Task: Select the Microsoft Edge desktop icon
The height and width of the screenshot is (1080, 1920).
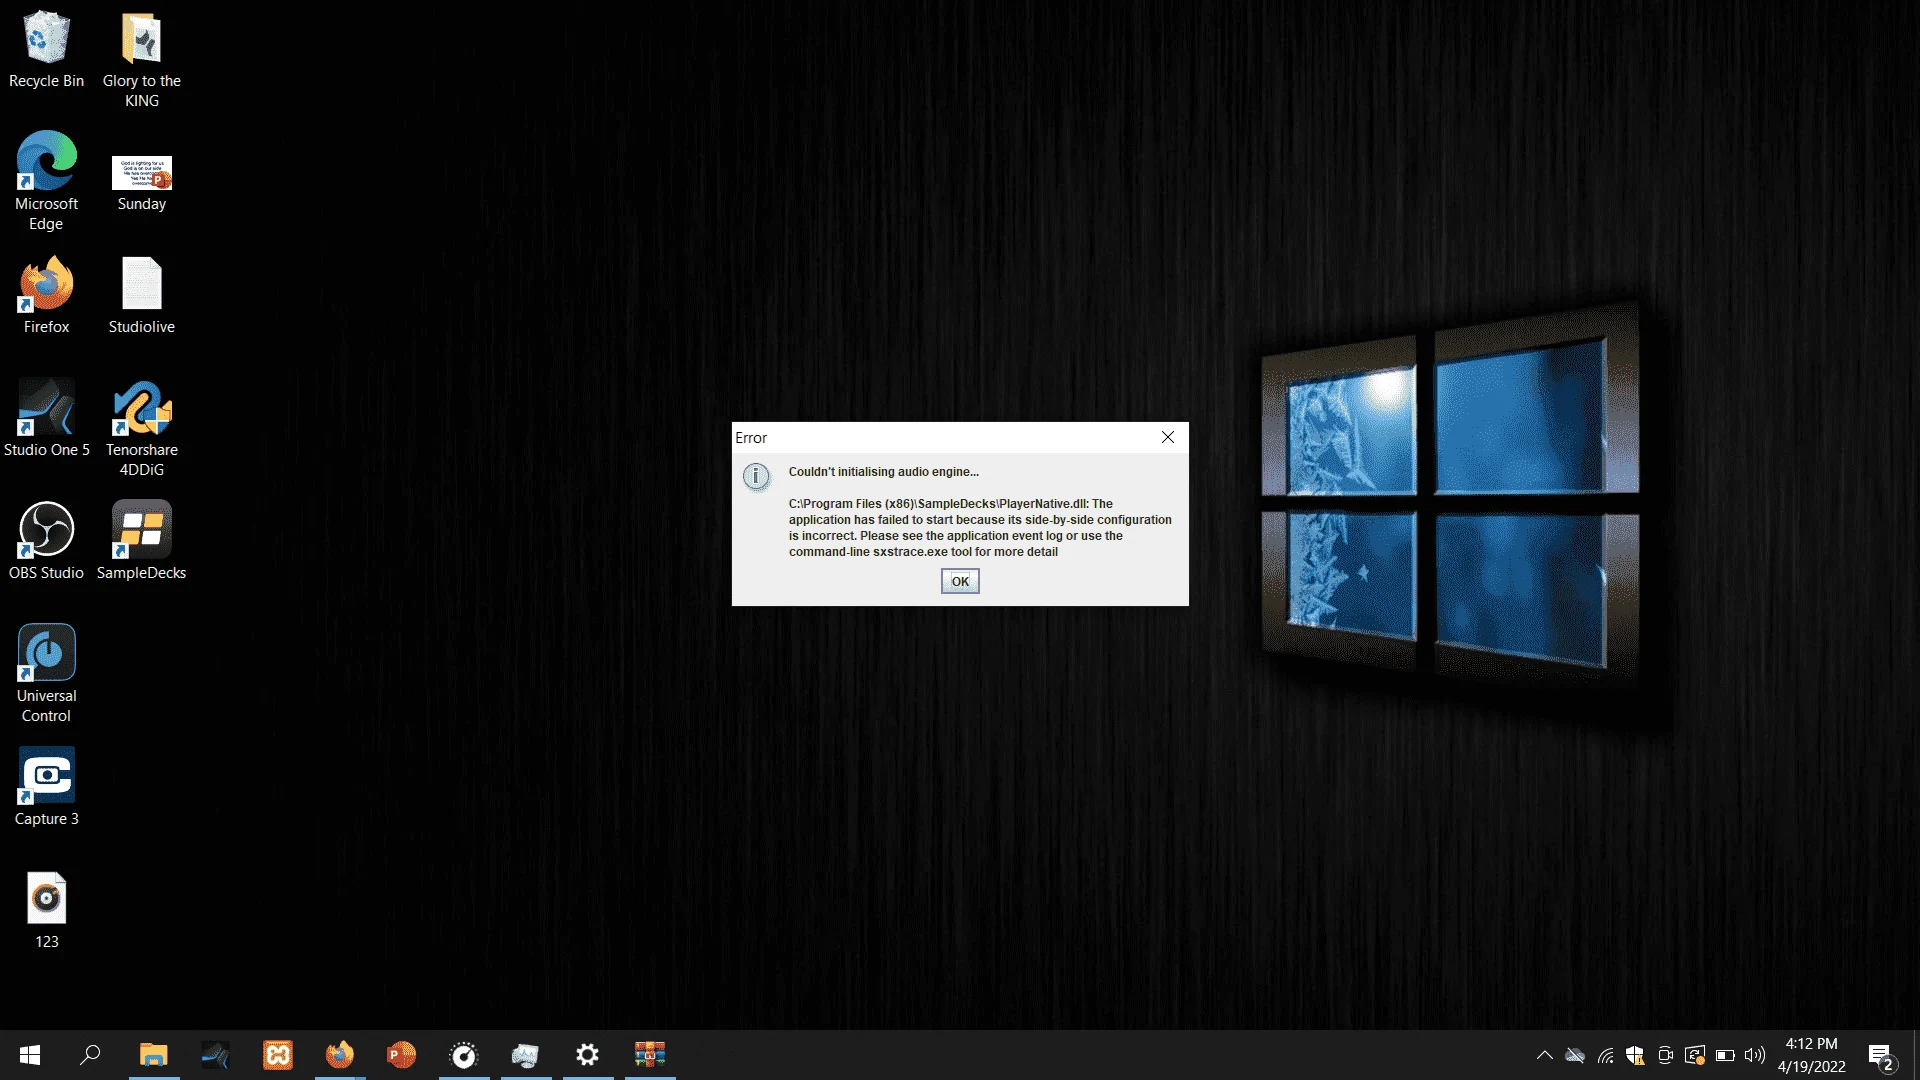Action: [46, 182]
